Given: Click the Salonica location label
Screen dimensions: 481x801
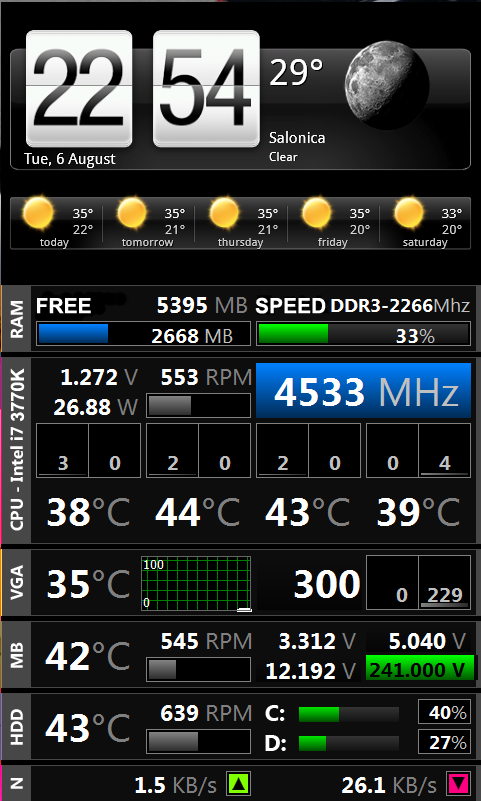Looking at the screenshot, I should [x=297, y=137].
